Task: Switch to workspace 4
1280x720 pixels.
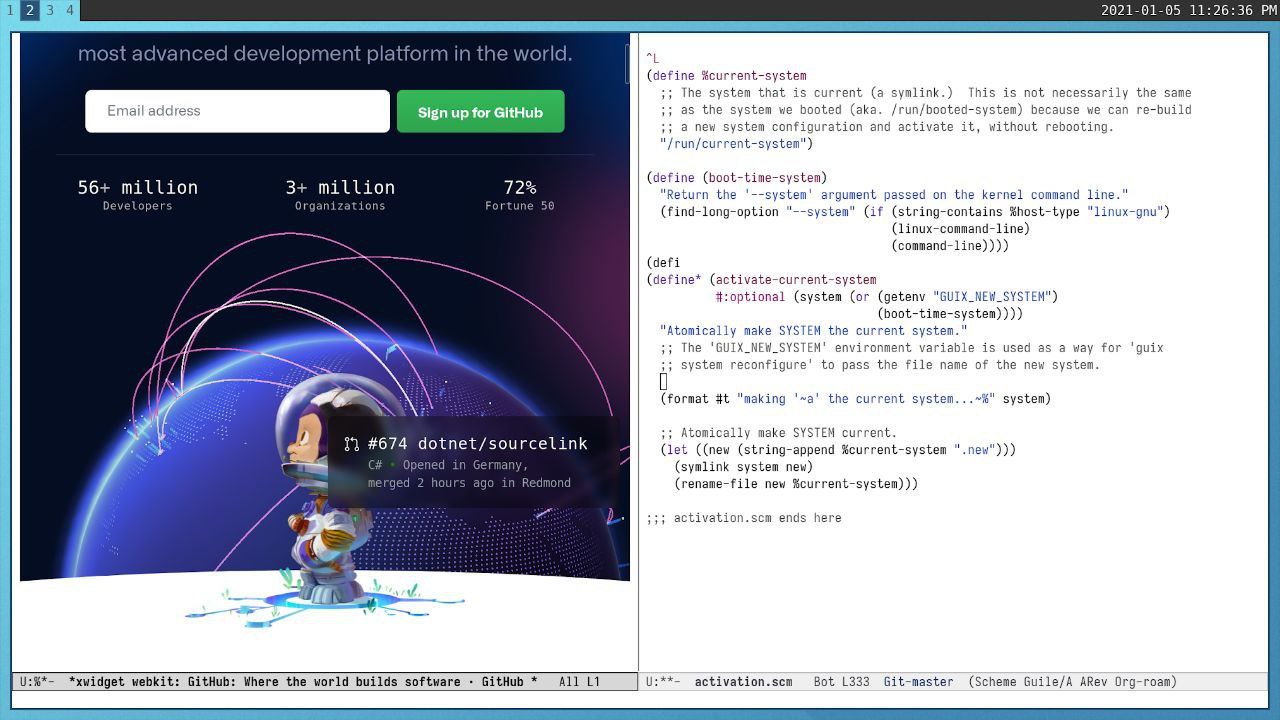Action: (69, 10)
